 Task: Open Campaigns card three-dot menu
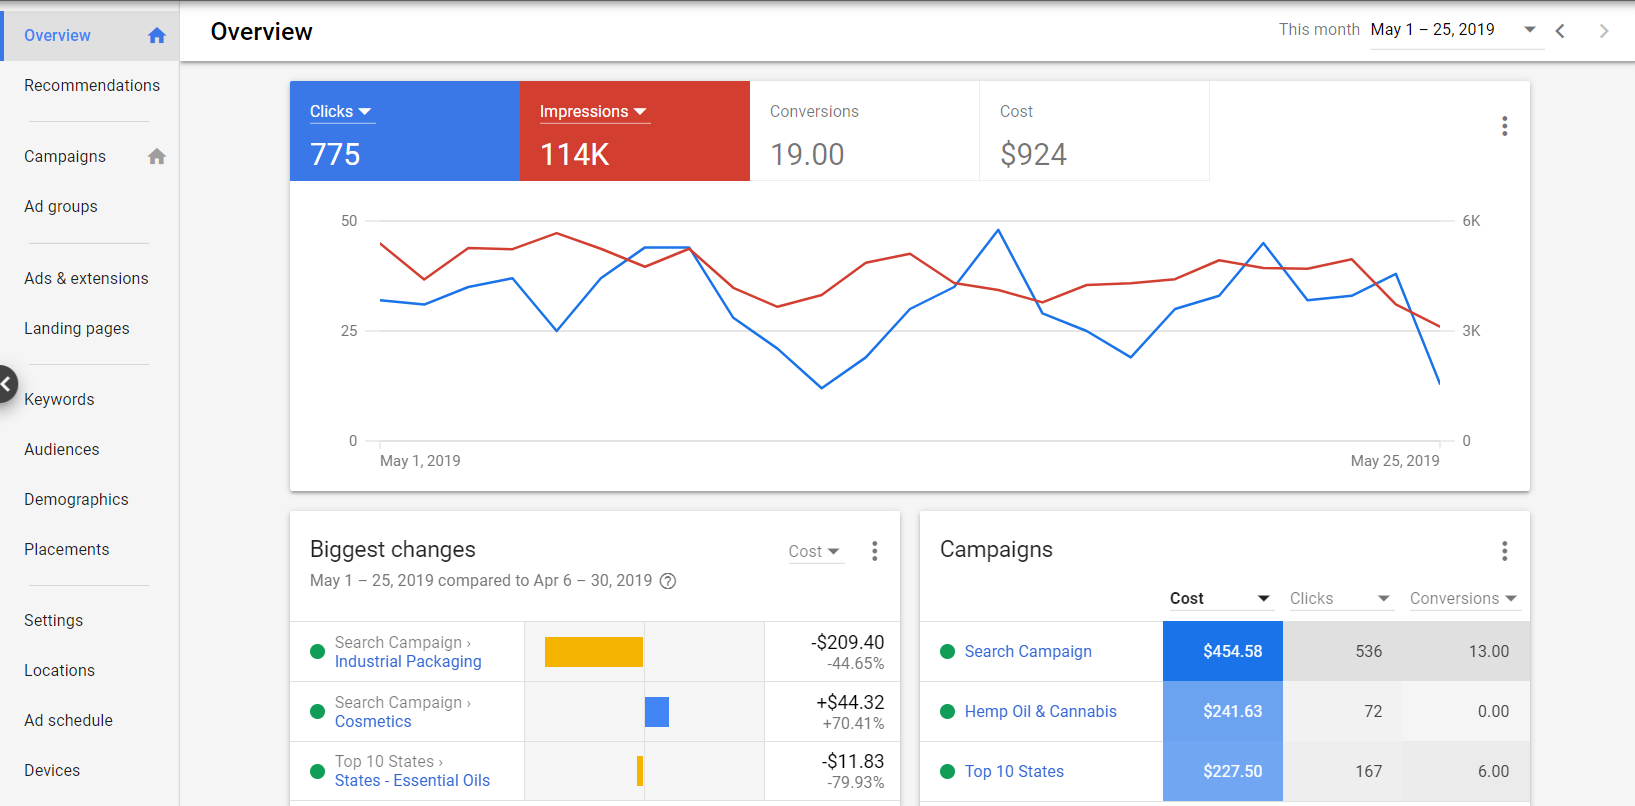point(1504,551)
